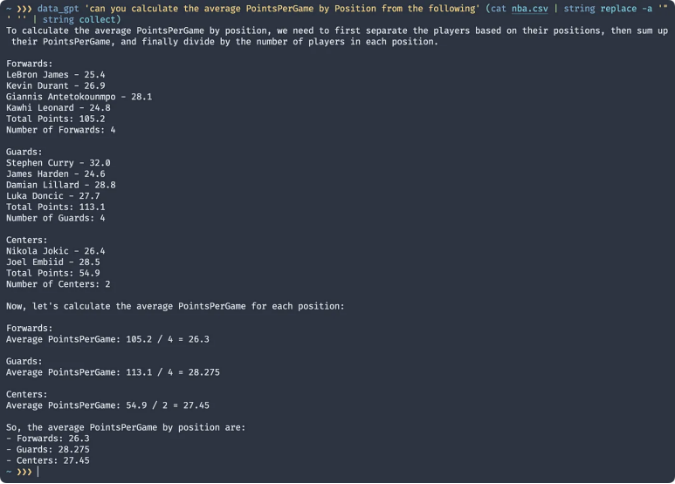
Task: Click the empty prompt on the last line
Action: pyautogui.click(x=36, y=472)
